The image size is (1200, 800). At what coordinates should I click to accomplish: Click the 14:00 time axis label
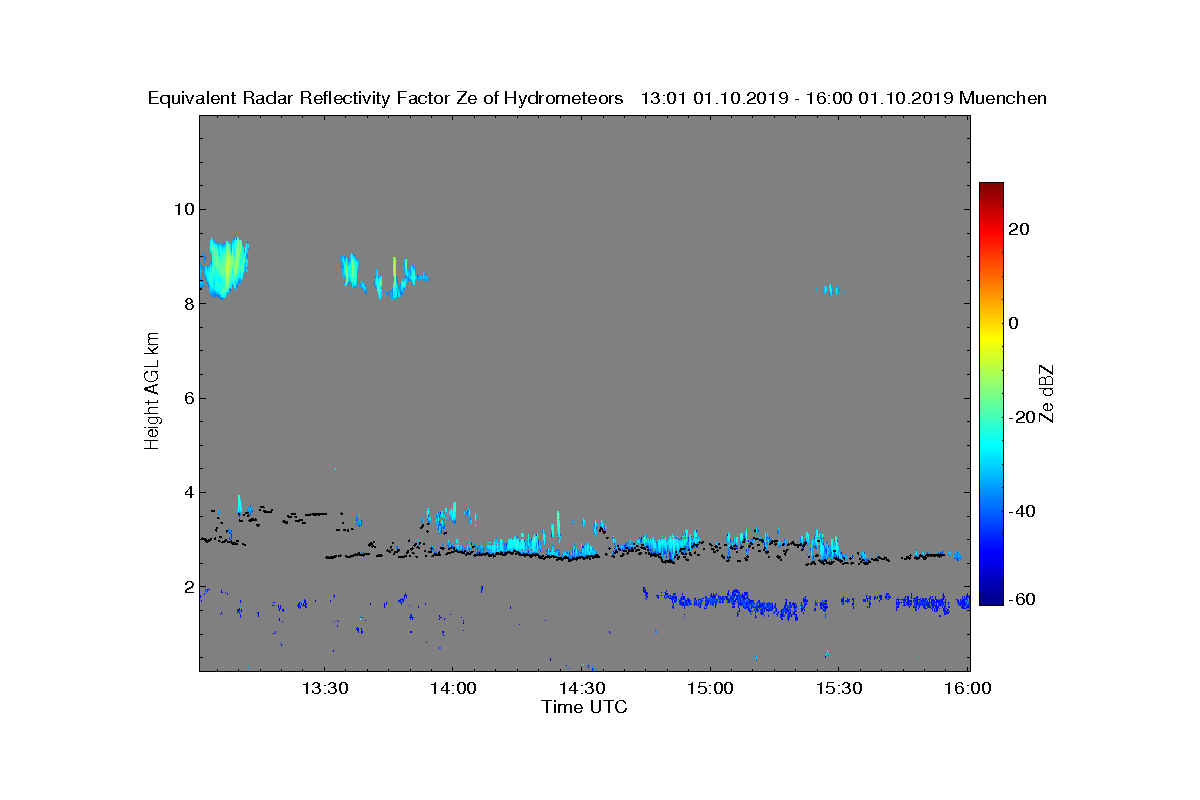(453, 688)
